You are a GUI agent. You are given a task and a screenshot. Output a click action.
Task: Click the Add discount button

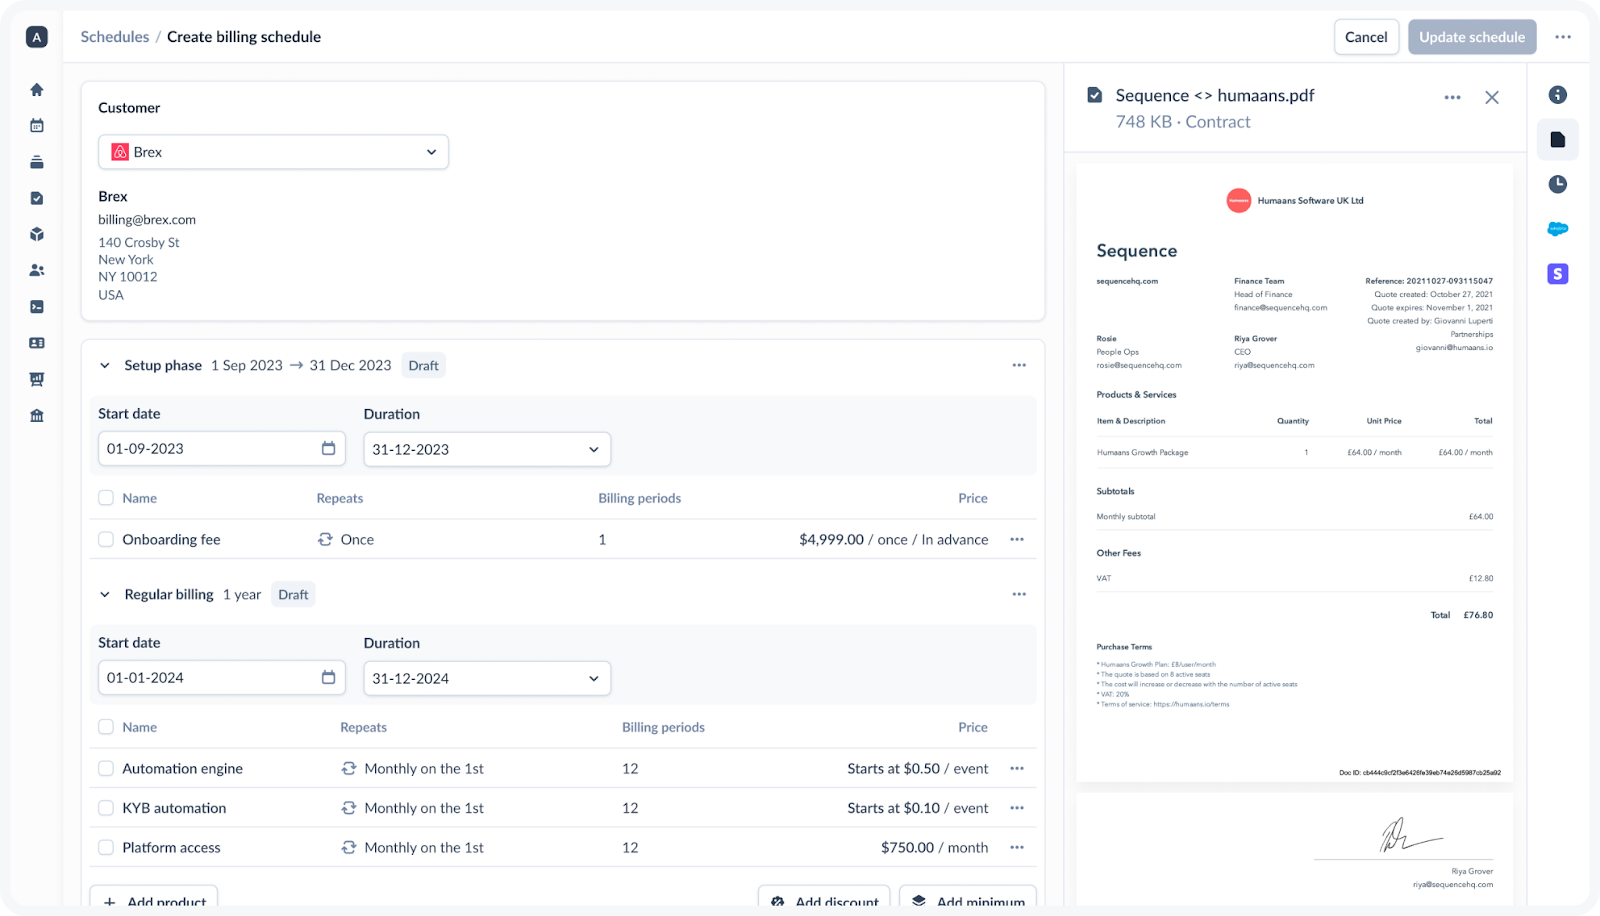(x=825, y=898)
